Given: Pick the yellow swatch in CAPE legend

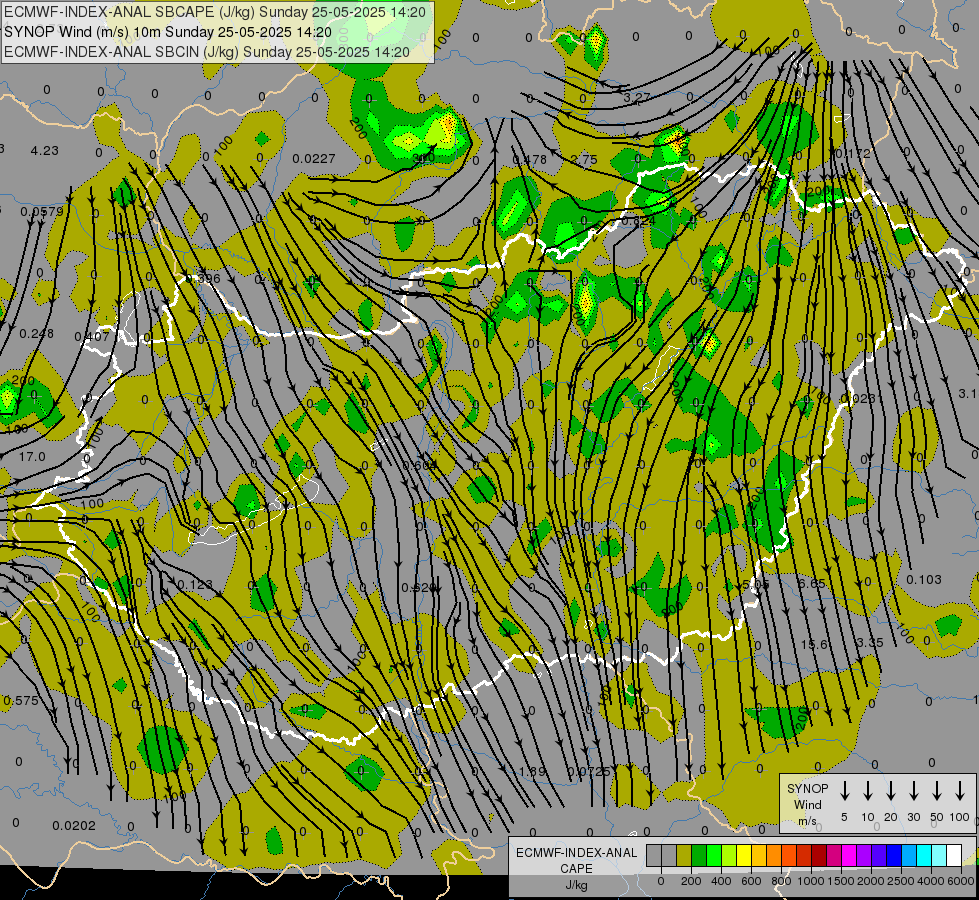Looking at the screenshot, I should (x=744, y=856).
